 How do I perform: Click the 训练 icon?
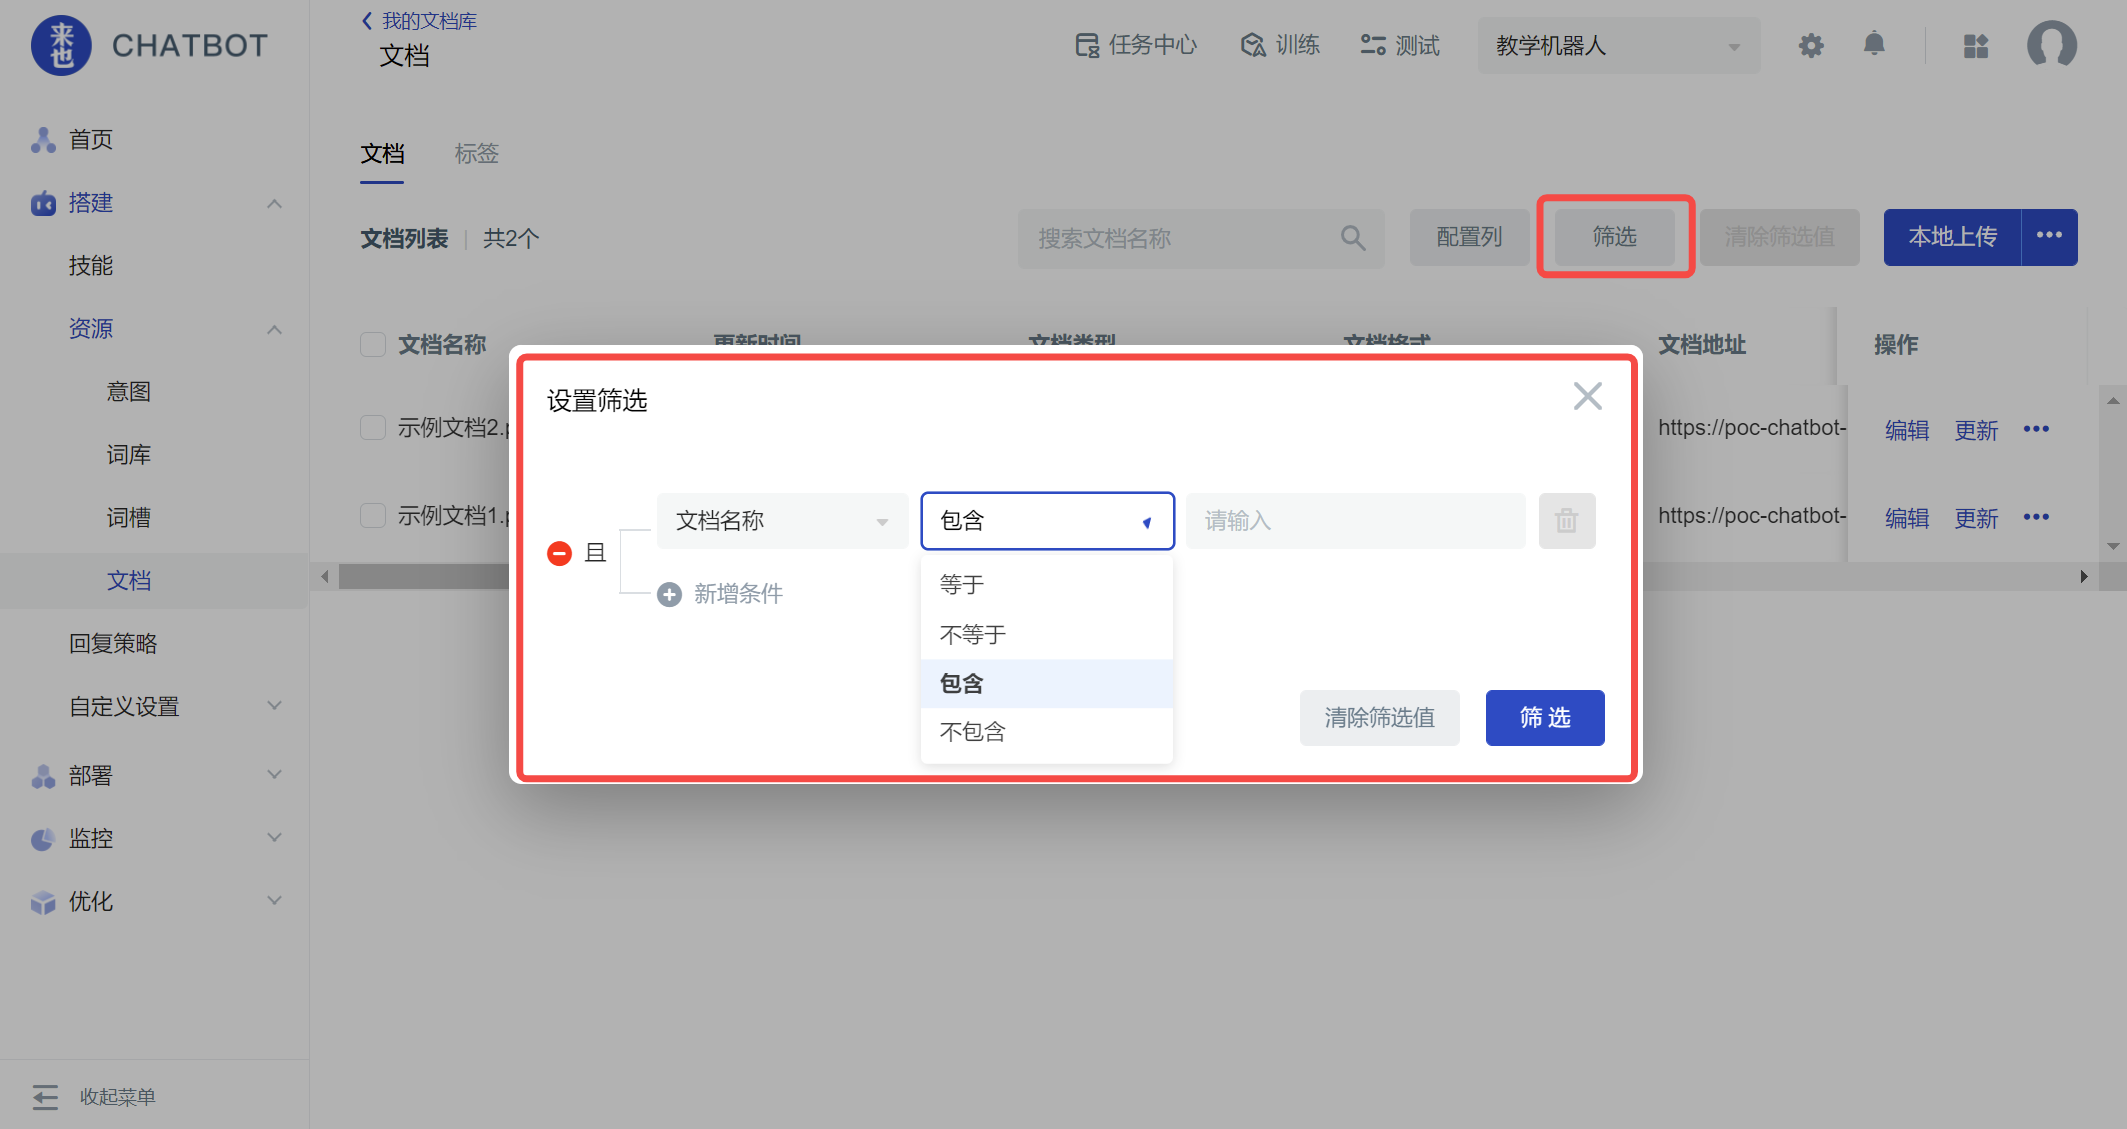[1253, 45]
